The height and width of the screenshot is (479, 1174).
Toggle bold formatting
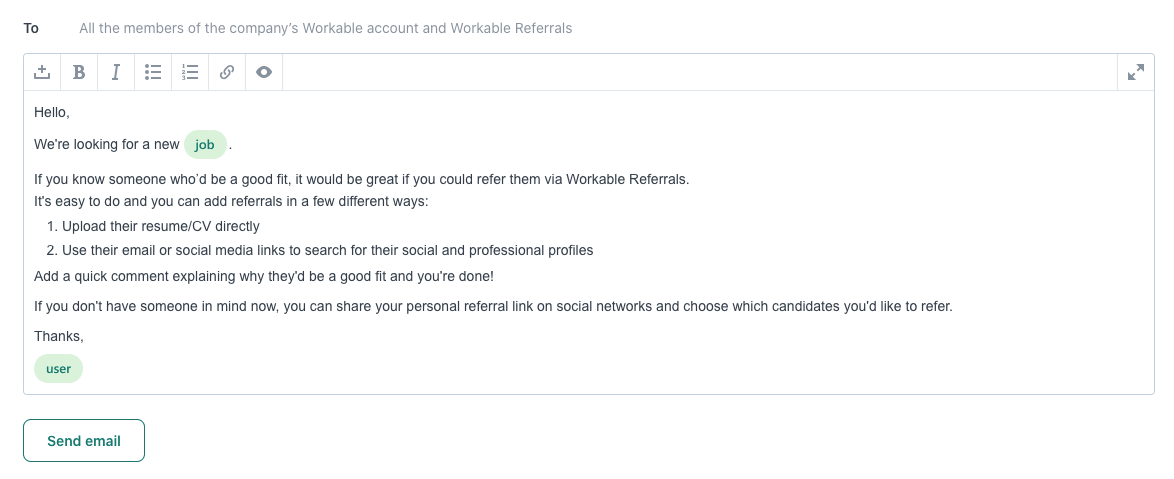click(x=79, y=72)
